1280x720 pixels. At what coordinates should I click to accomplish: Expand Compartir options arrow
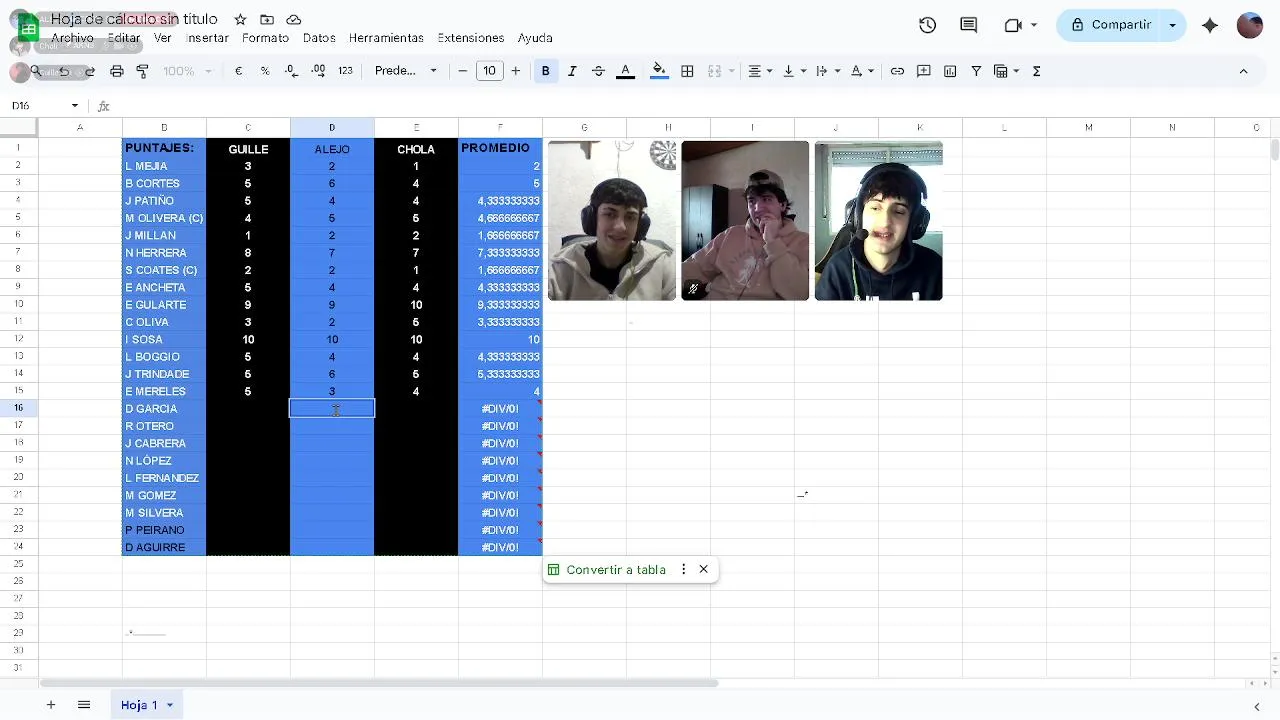[1172, 25]
